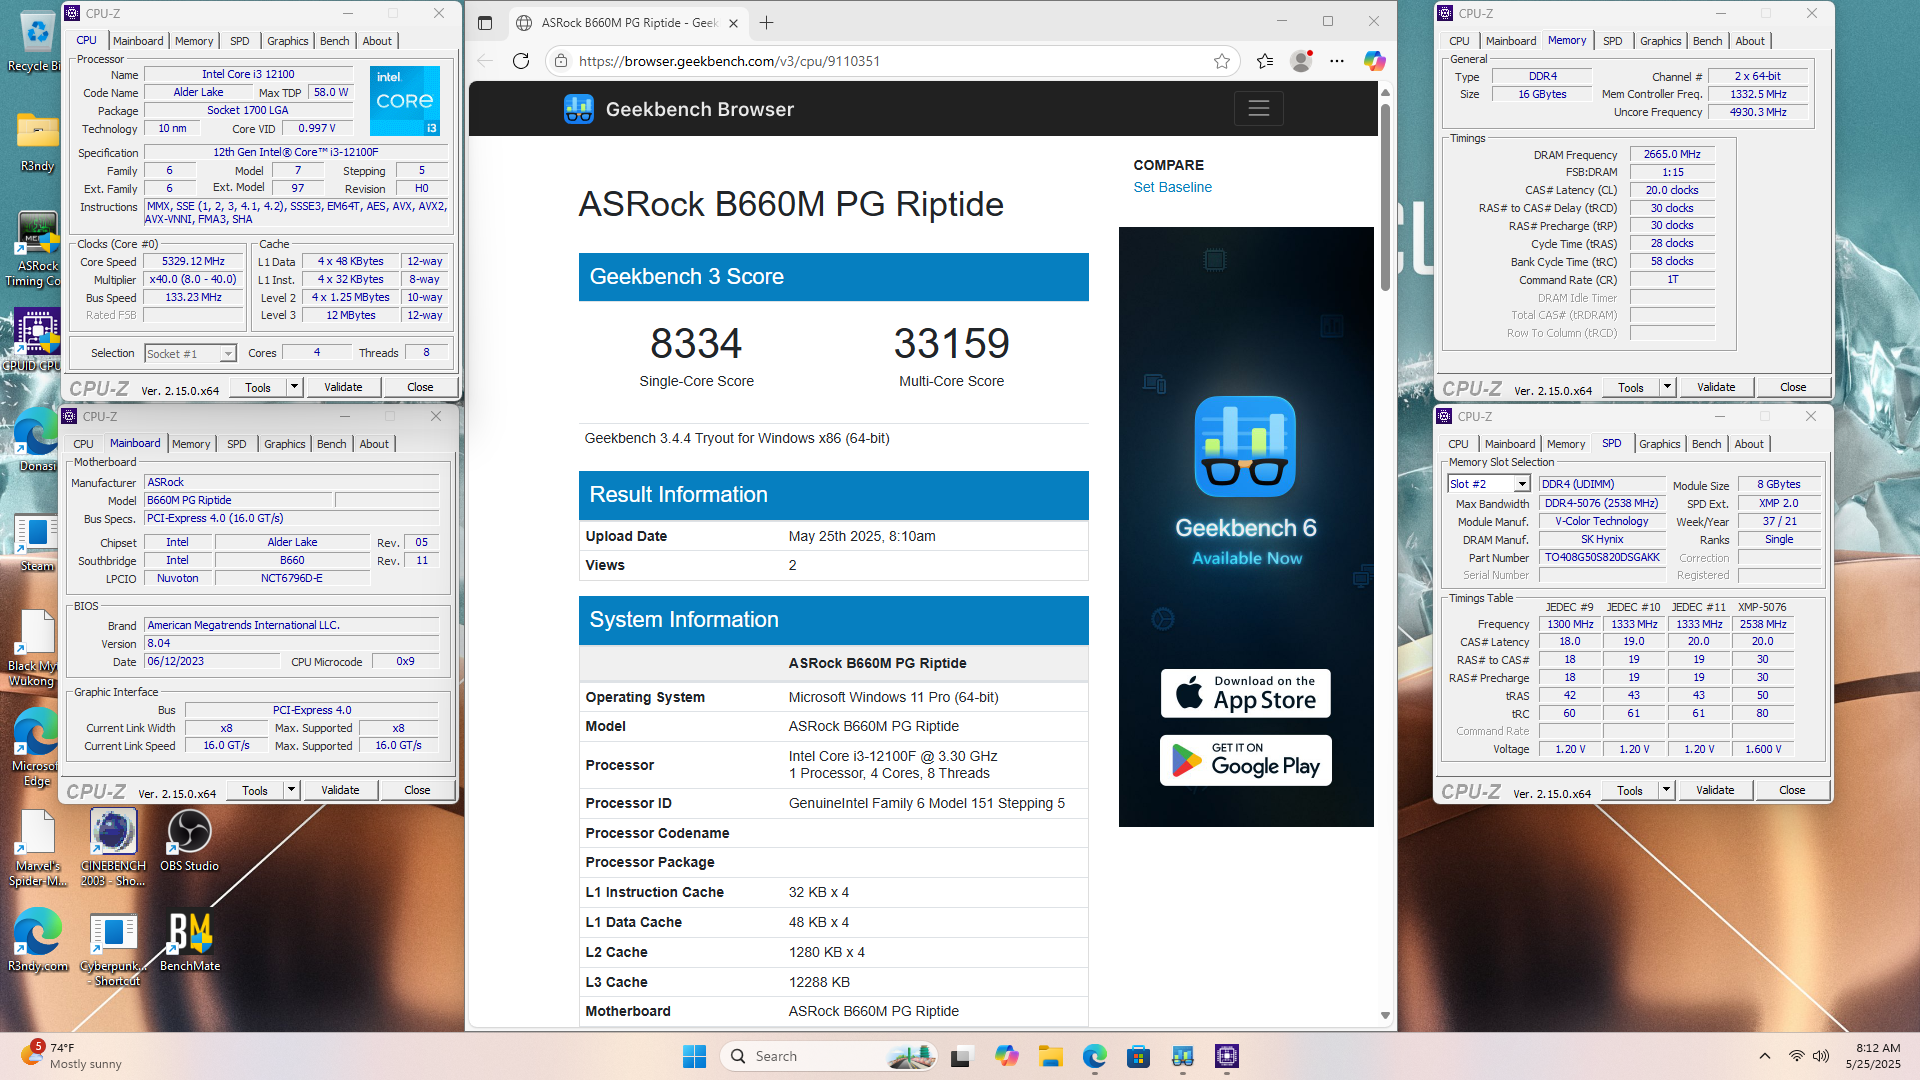The height and width of the screenshot is (1080, 1920).
Task: Launch OBS Studio from desktop
Action: click(189, 840)
